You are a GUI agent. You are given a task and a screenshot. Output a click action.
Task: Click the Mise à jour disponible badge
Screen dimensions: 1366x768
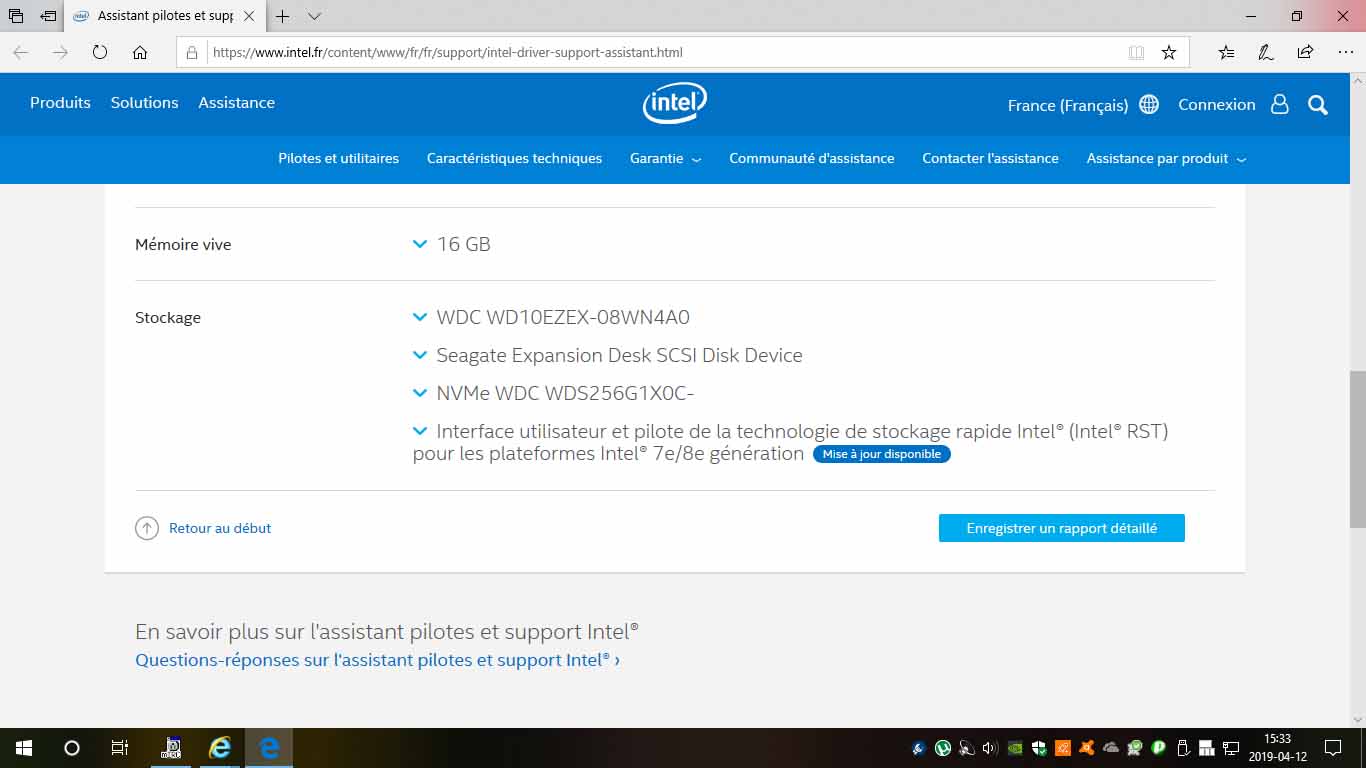pos(882,454)
